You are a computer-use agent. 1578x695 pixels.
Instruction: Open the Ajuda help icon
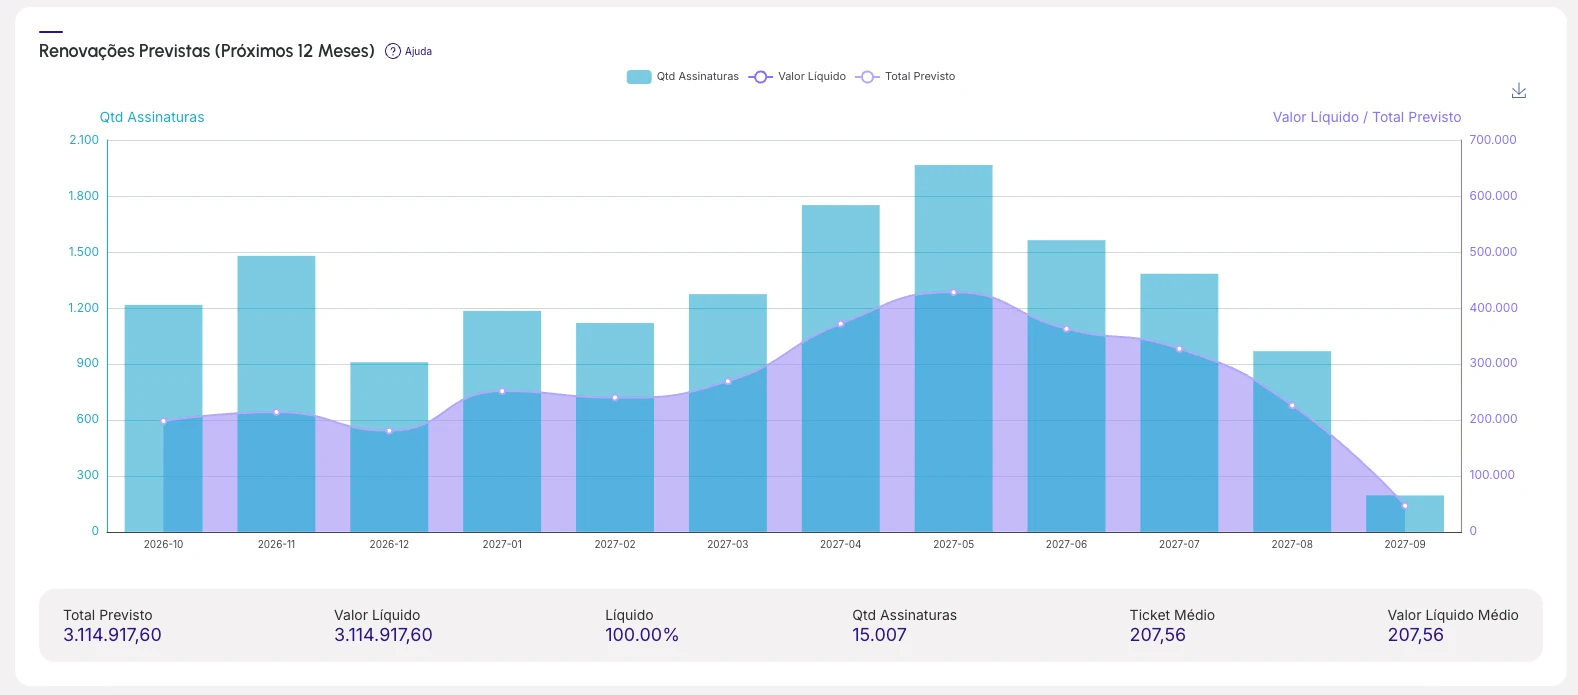pos(393,51)
